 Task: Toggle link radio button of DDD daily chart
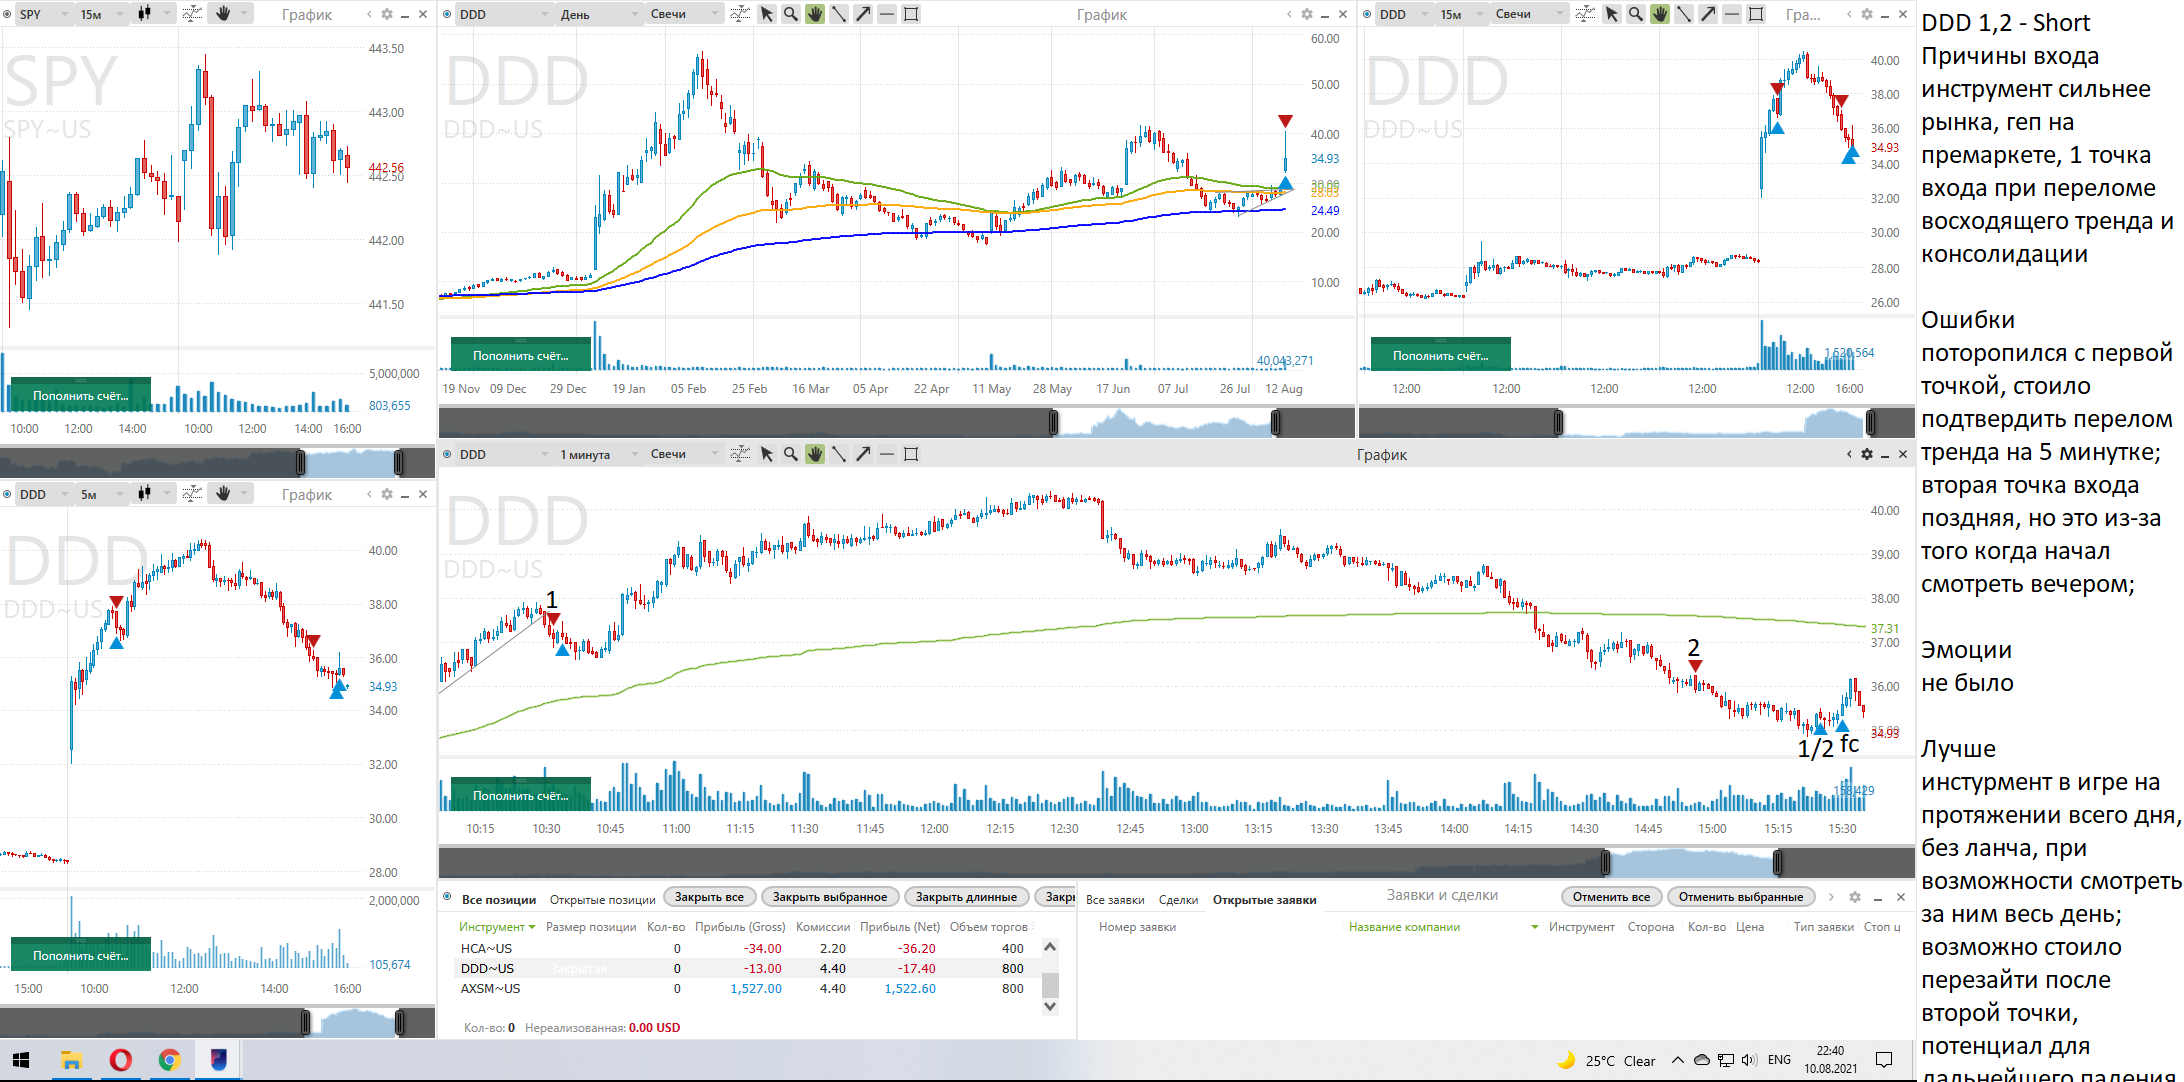coord(447,14)
